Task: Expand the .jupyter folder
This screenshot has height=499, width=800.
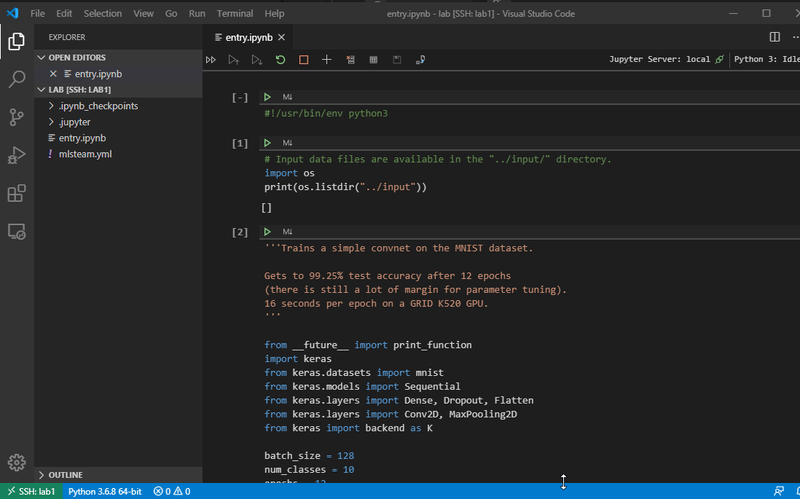Action: tap(118, 122)
